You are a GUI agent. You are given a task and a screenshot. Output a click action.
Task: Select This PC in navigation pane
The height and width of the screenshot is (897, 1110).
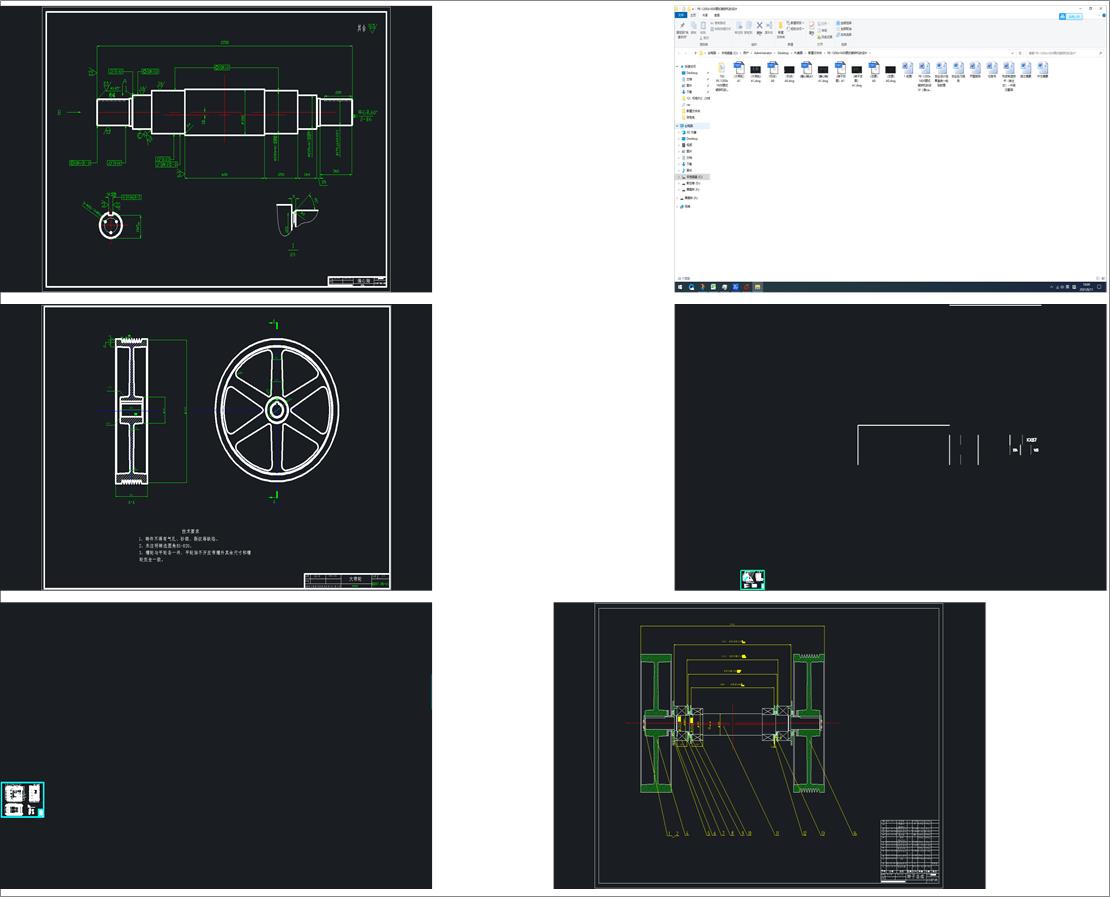pyautogui.click(x=689, y=126)
